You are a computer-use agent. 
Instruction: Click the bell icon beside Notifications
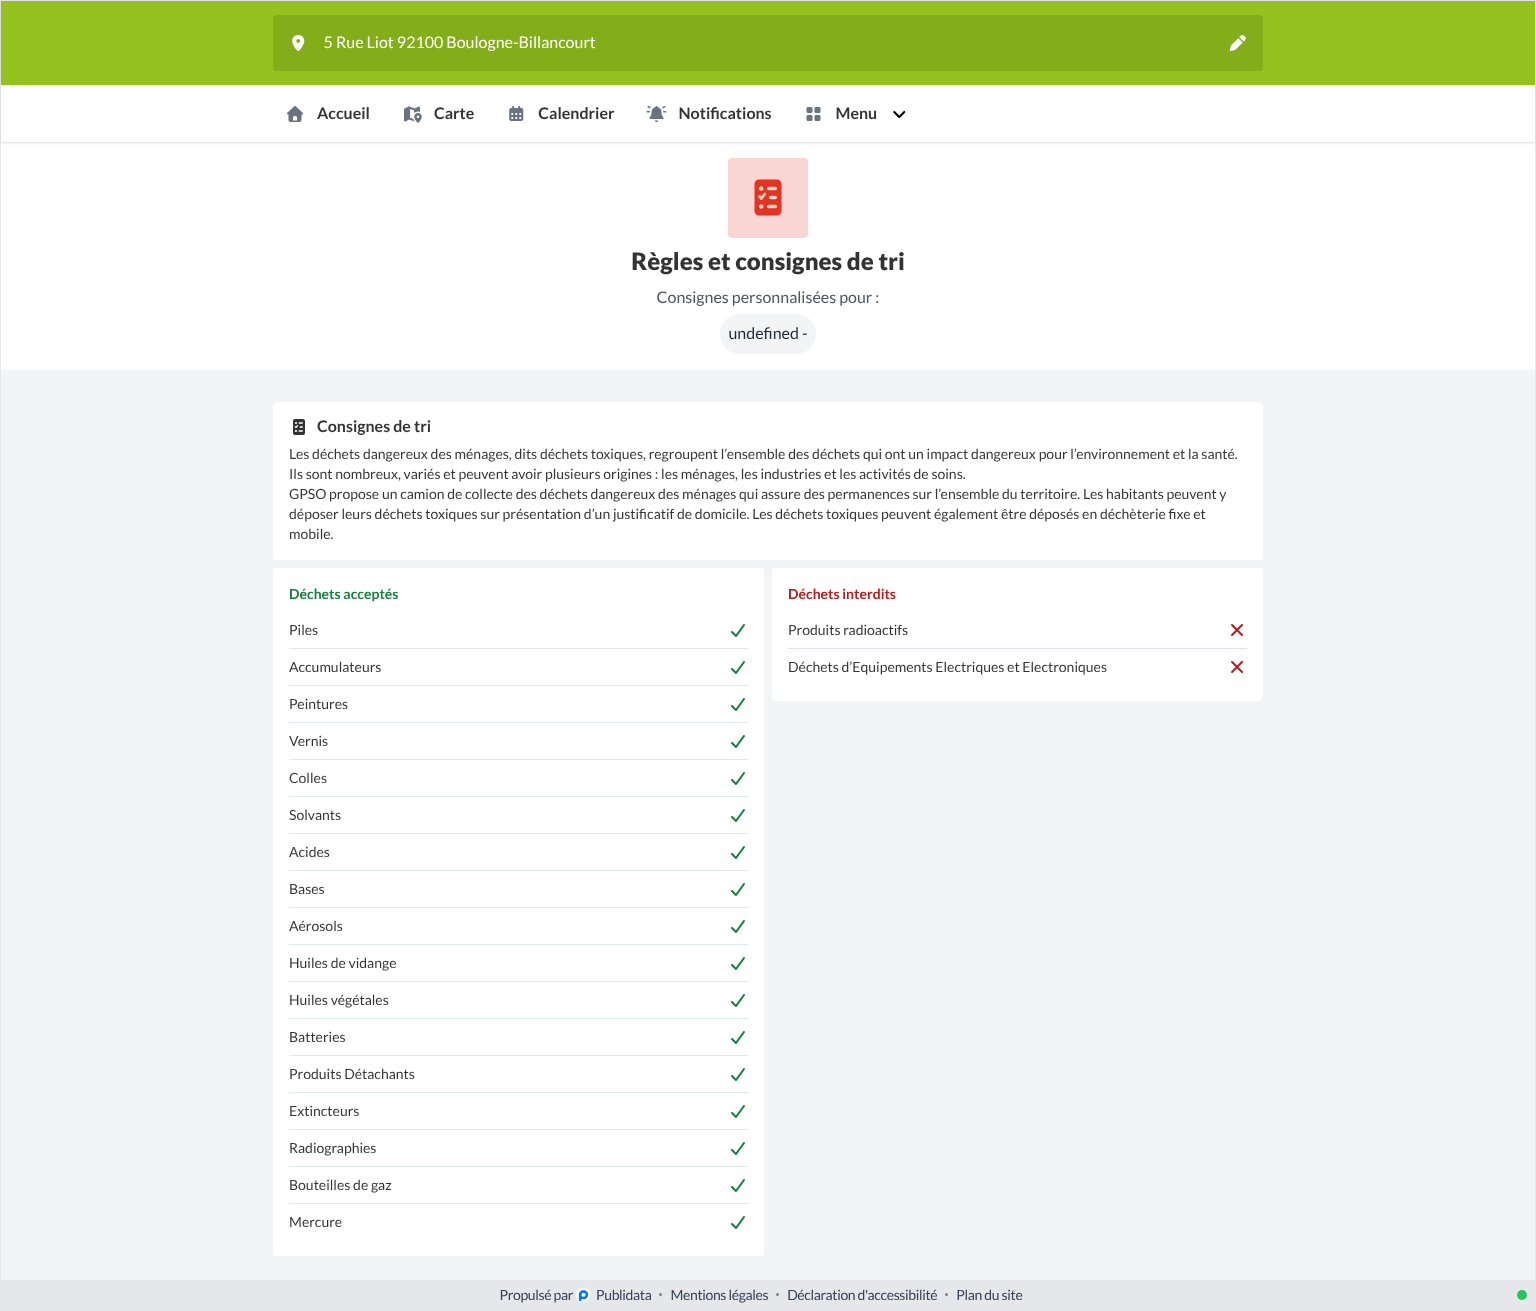(x=656, y=114)
